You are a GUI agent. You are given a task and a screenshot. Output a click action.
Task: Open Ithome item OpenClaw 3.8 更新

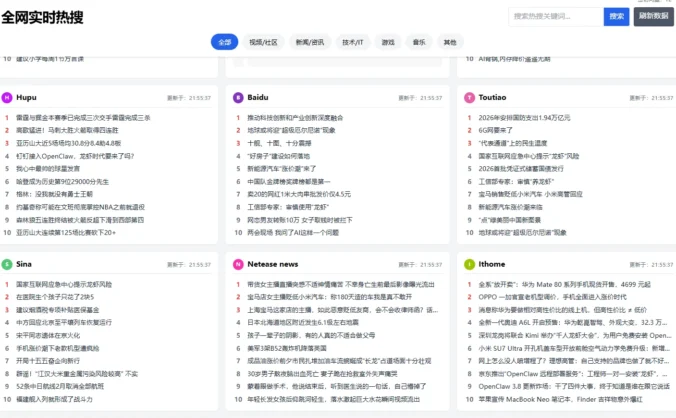[574, 386]
